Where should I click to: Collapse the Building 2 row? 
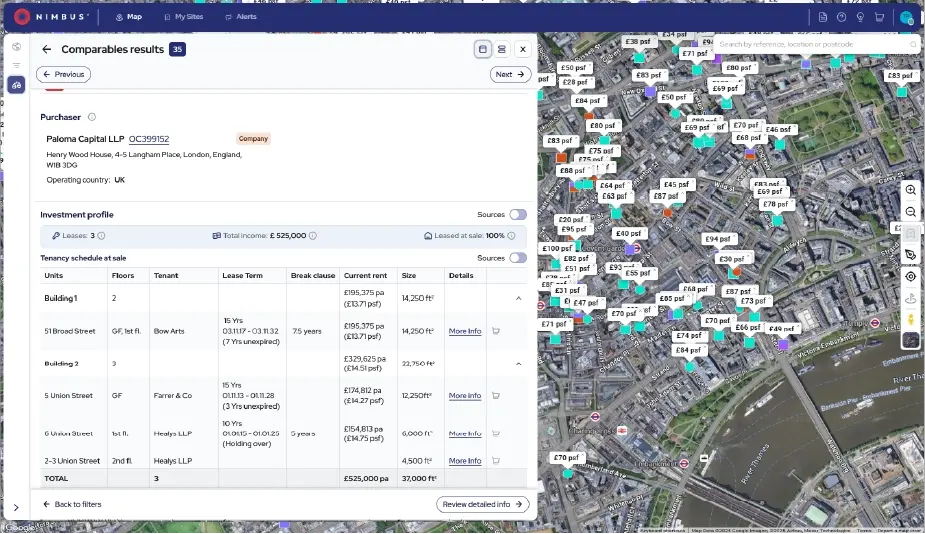519,363
